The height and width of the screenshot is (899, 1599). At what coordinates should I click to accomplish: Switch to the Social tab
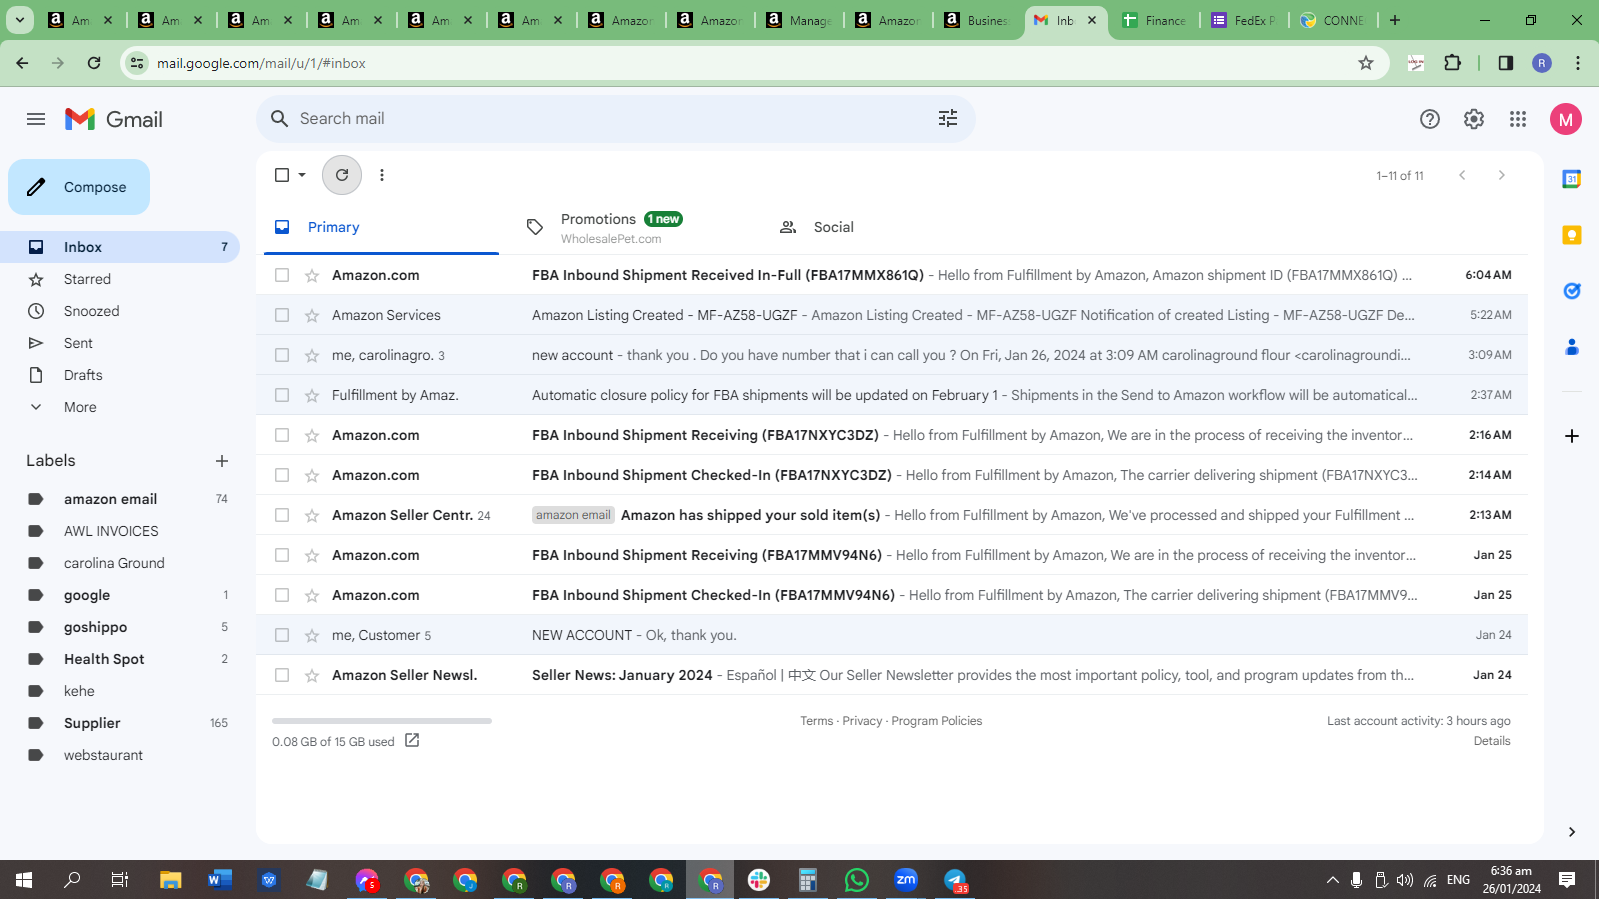coord(885,227)
